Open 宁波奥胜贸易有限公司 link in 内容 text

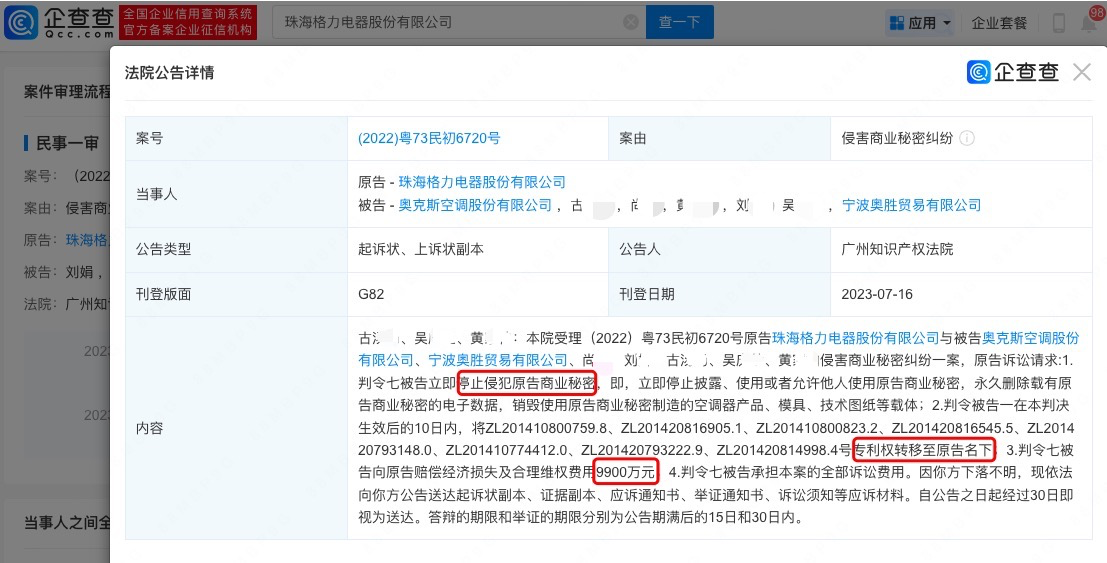pos(498,360)
